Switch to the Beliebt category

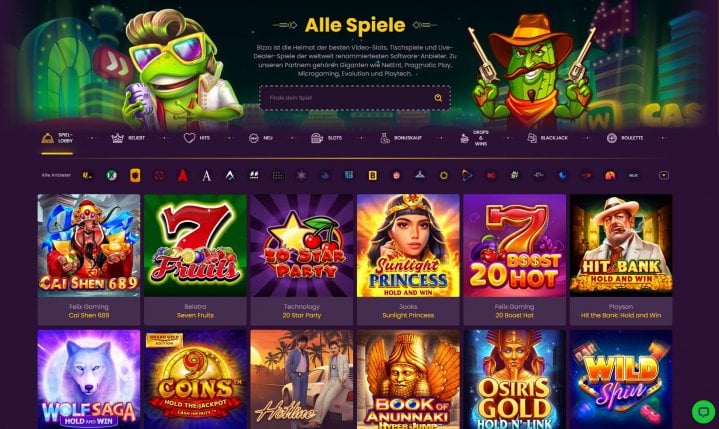(128, 138)
